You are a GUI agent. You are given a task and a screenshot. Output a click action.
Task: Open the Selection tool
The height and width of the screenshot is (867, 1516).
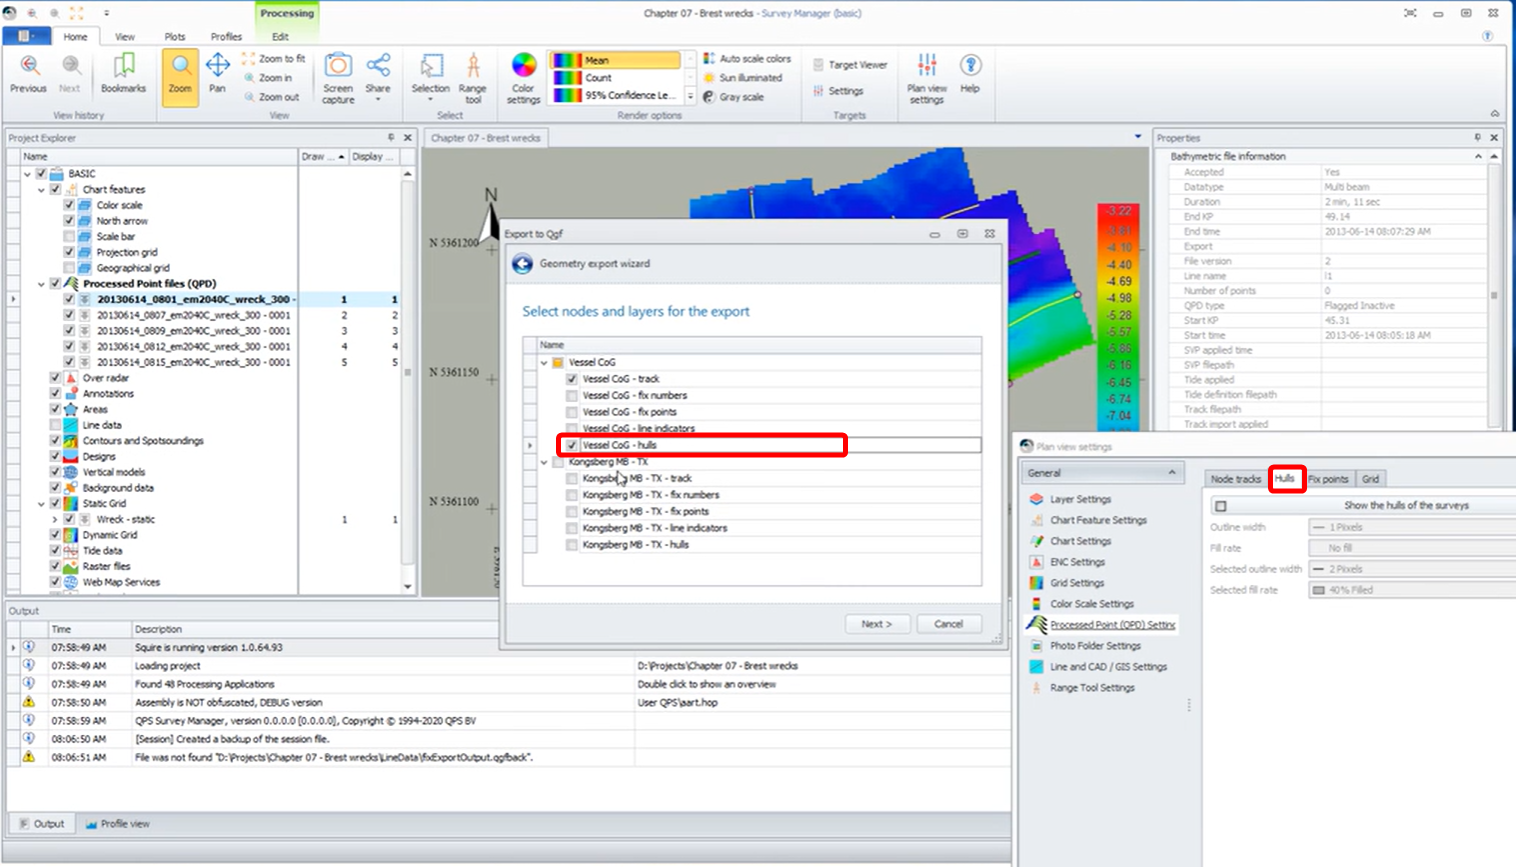pos(431,76)
